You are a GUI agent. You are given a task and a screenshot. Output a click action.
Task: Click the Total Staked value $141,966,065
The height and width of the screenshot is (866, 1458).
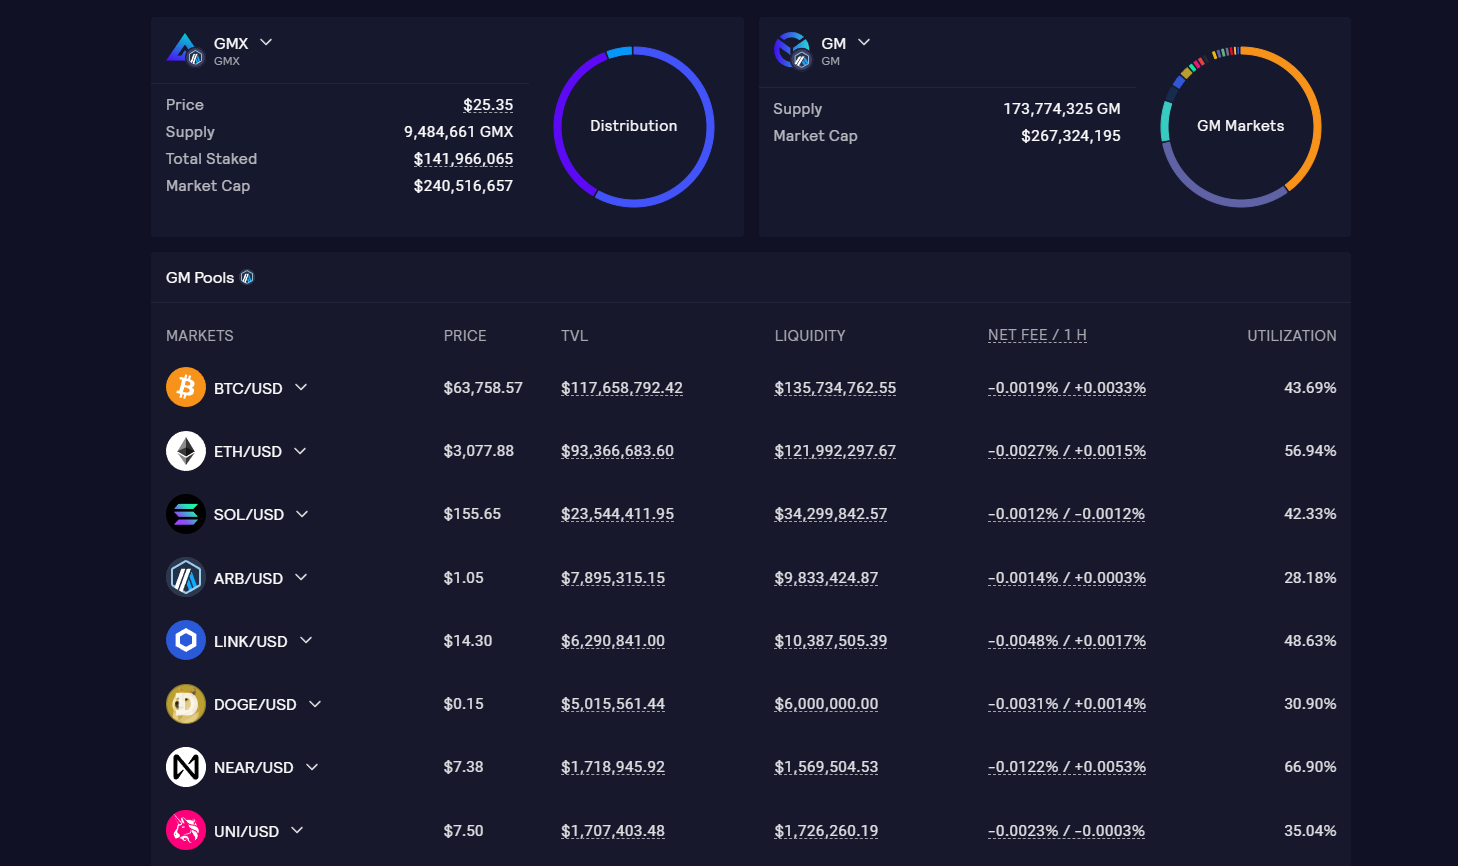coord(463,159)
